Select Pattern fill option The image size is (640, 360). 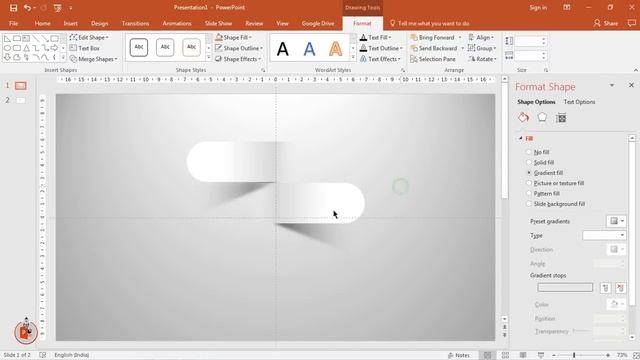542,193
